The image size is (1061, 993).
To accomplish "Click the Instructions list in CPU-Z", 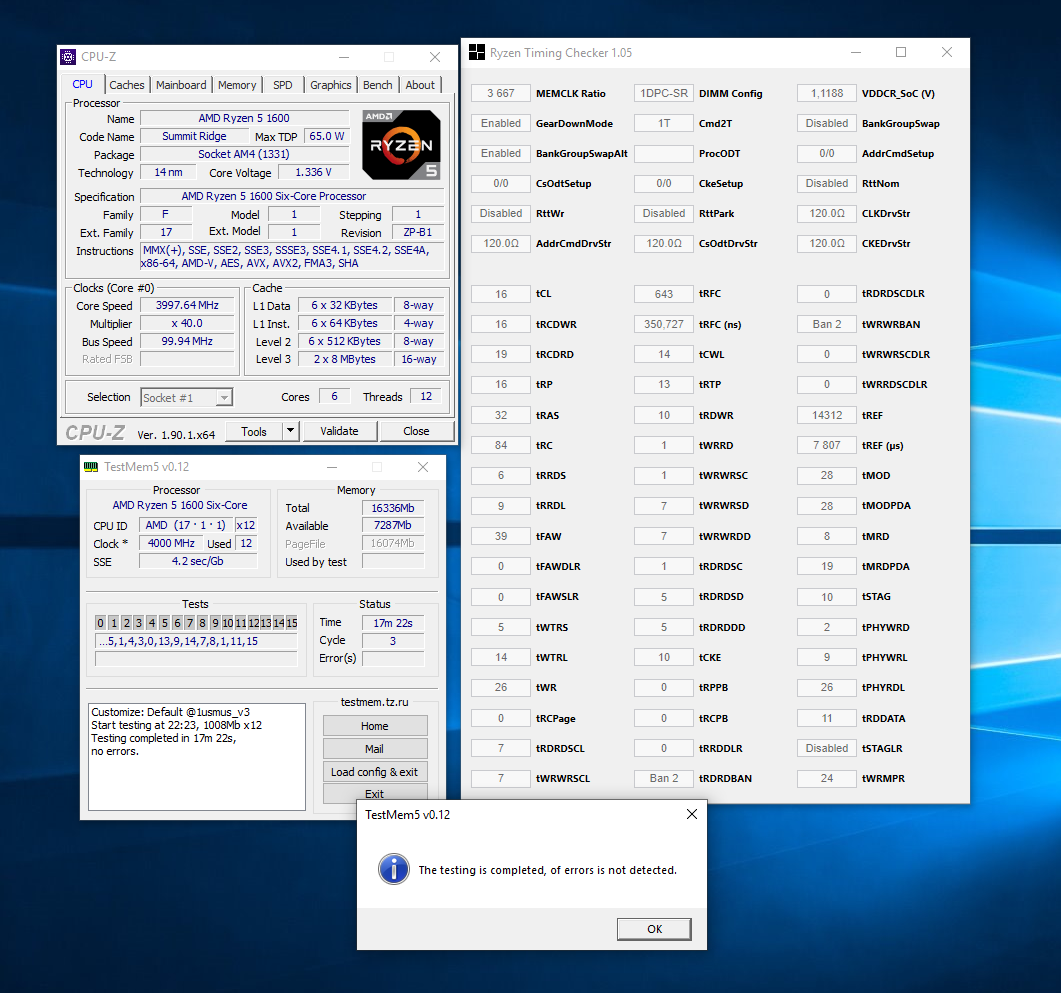I will point(292,256).
